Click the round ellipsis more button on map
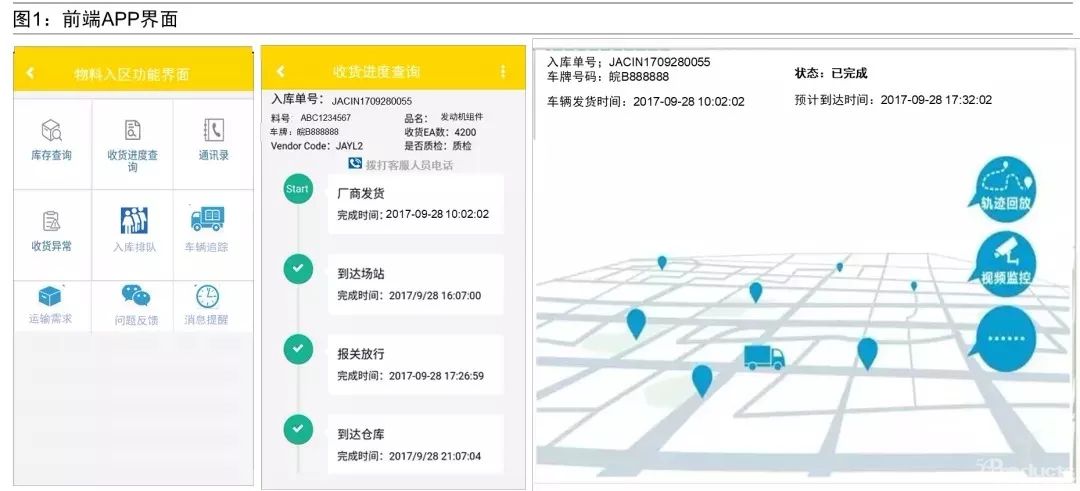Image resolution: width=1080 pixels, height=491 pixels. pos(1004,337)
